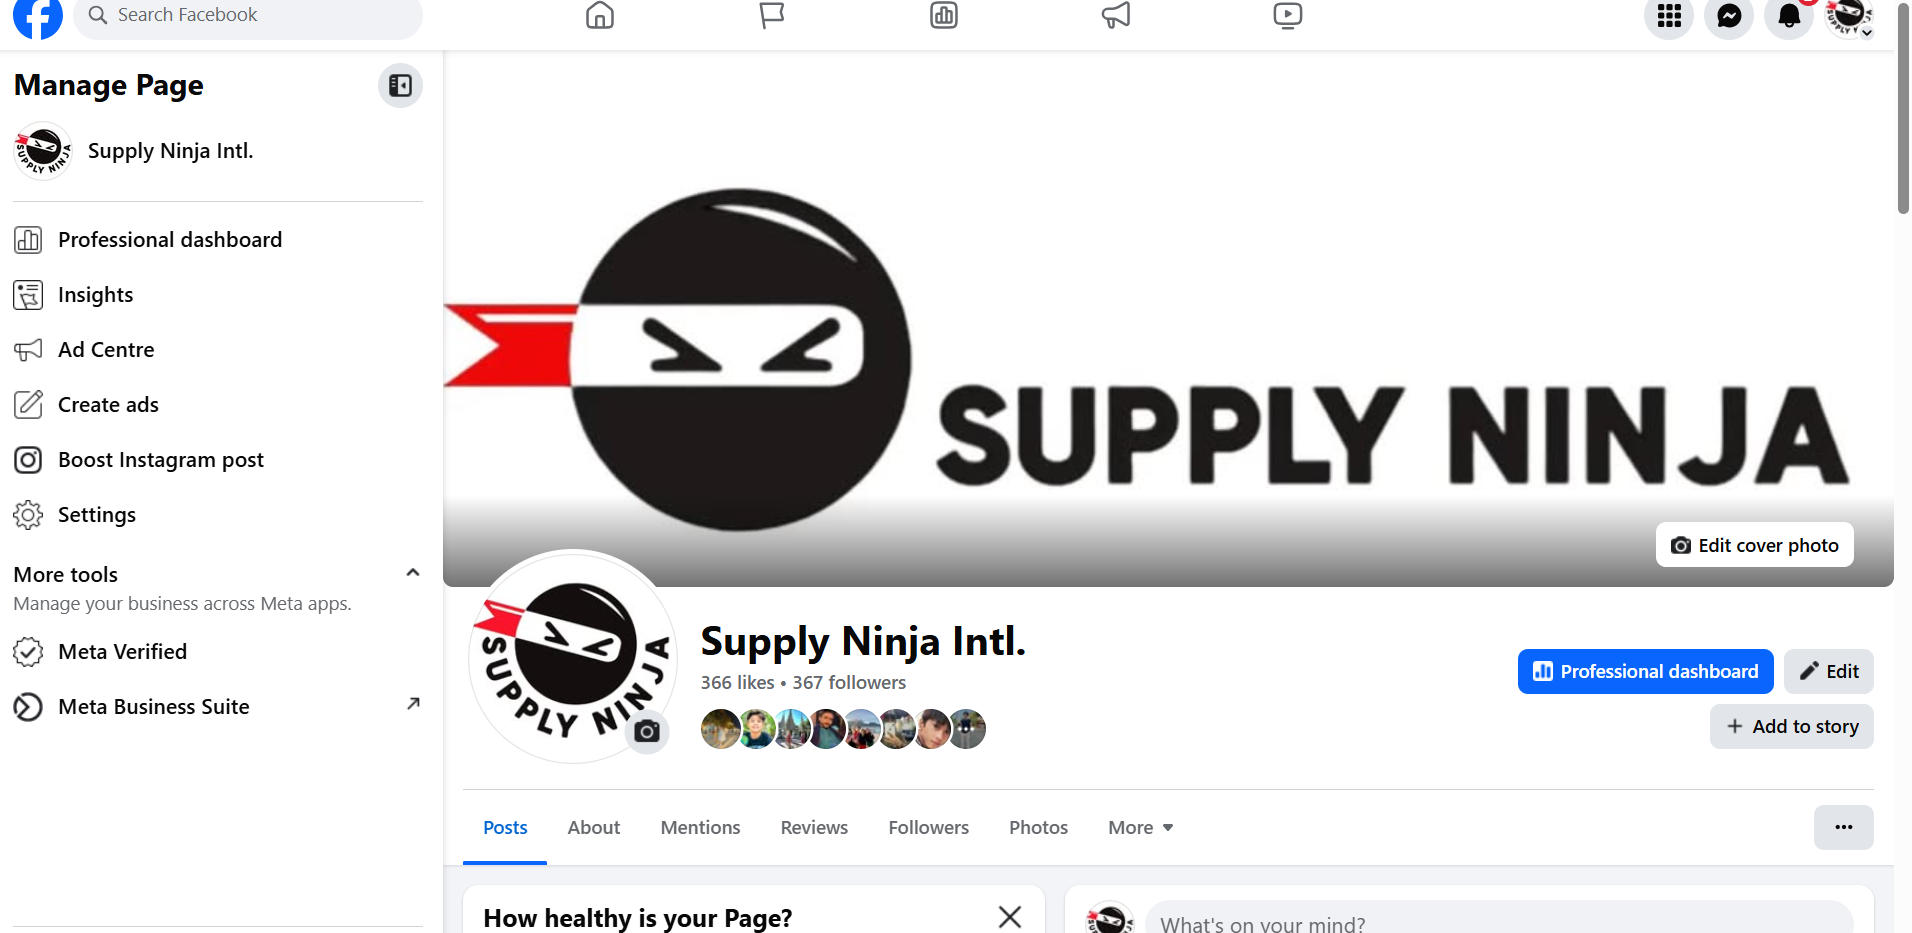The width and height of the screenshot is (1912, 933).
Task: Switch to the Reviews tab
Action: coord(814,828)
